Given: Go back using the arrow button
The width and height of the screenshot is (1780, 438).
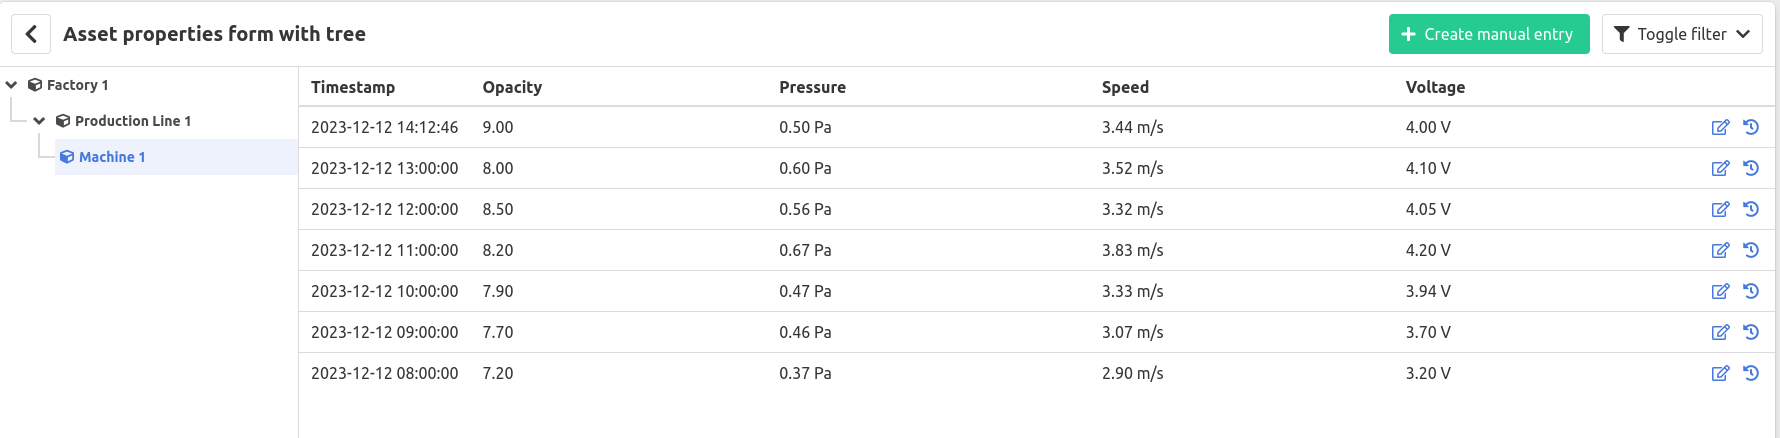Looking at the screenshot, I should [x=31, y=34].
